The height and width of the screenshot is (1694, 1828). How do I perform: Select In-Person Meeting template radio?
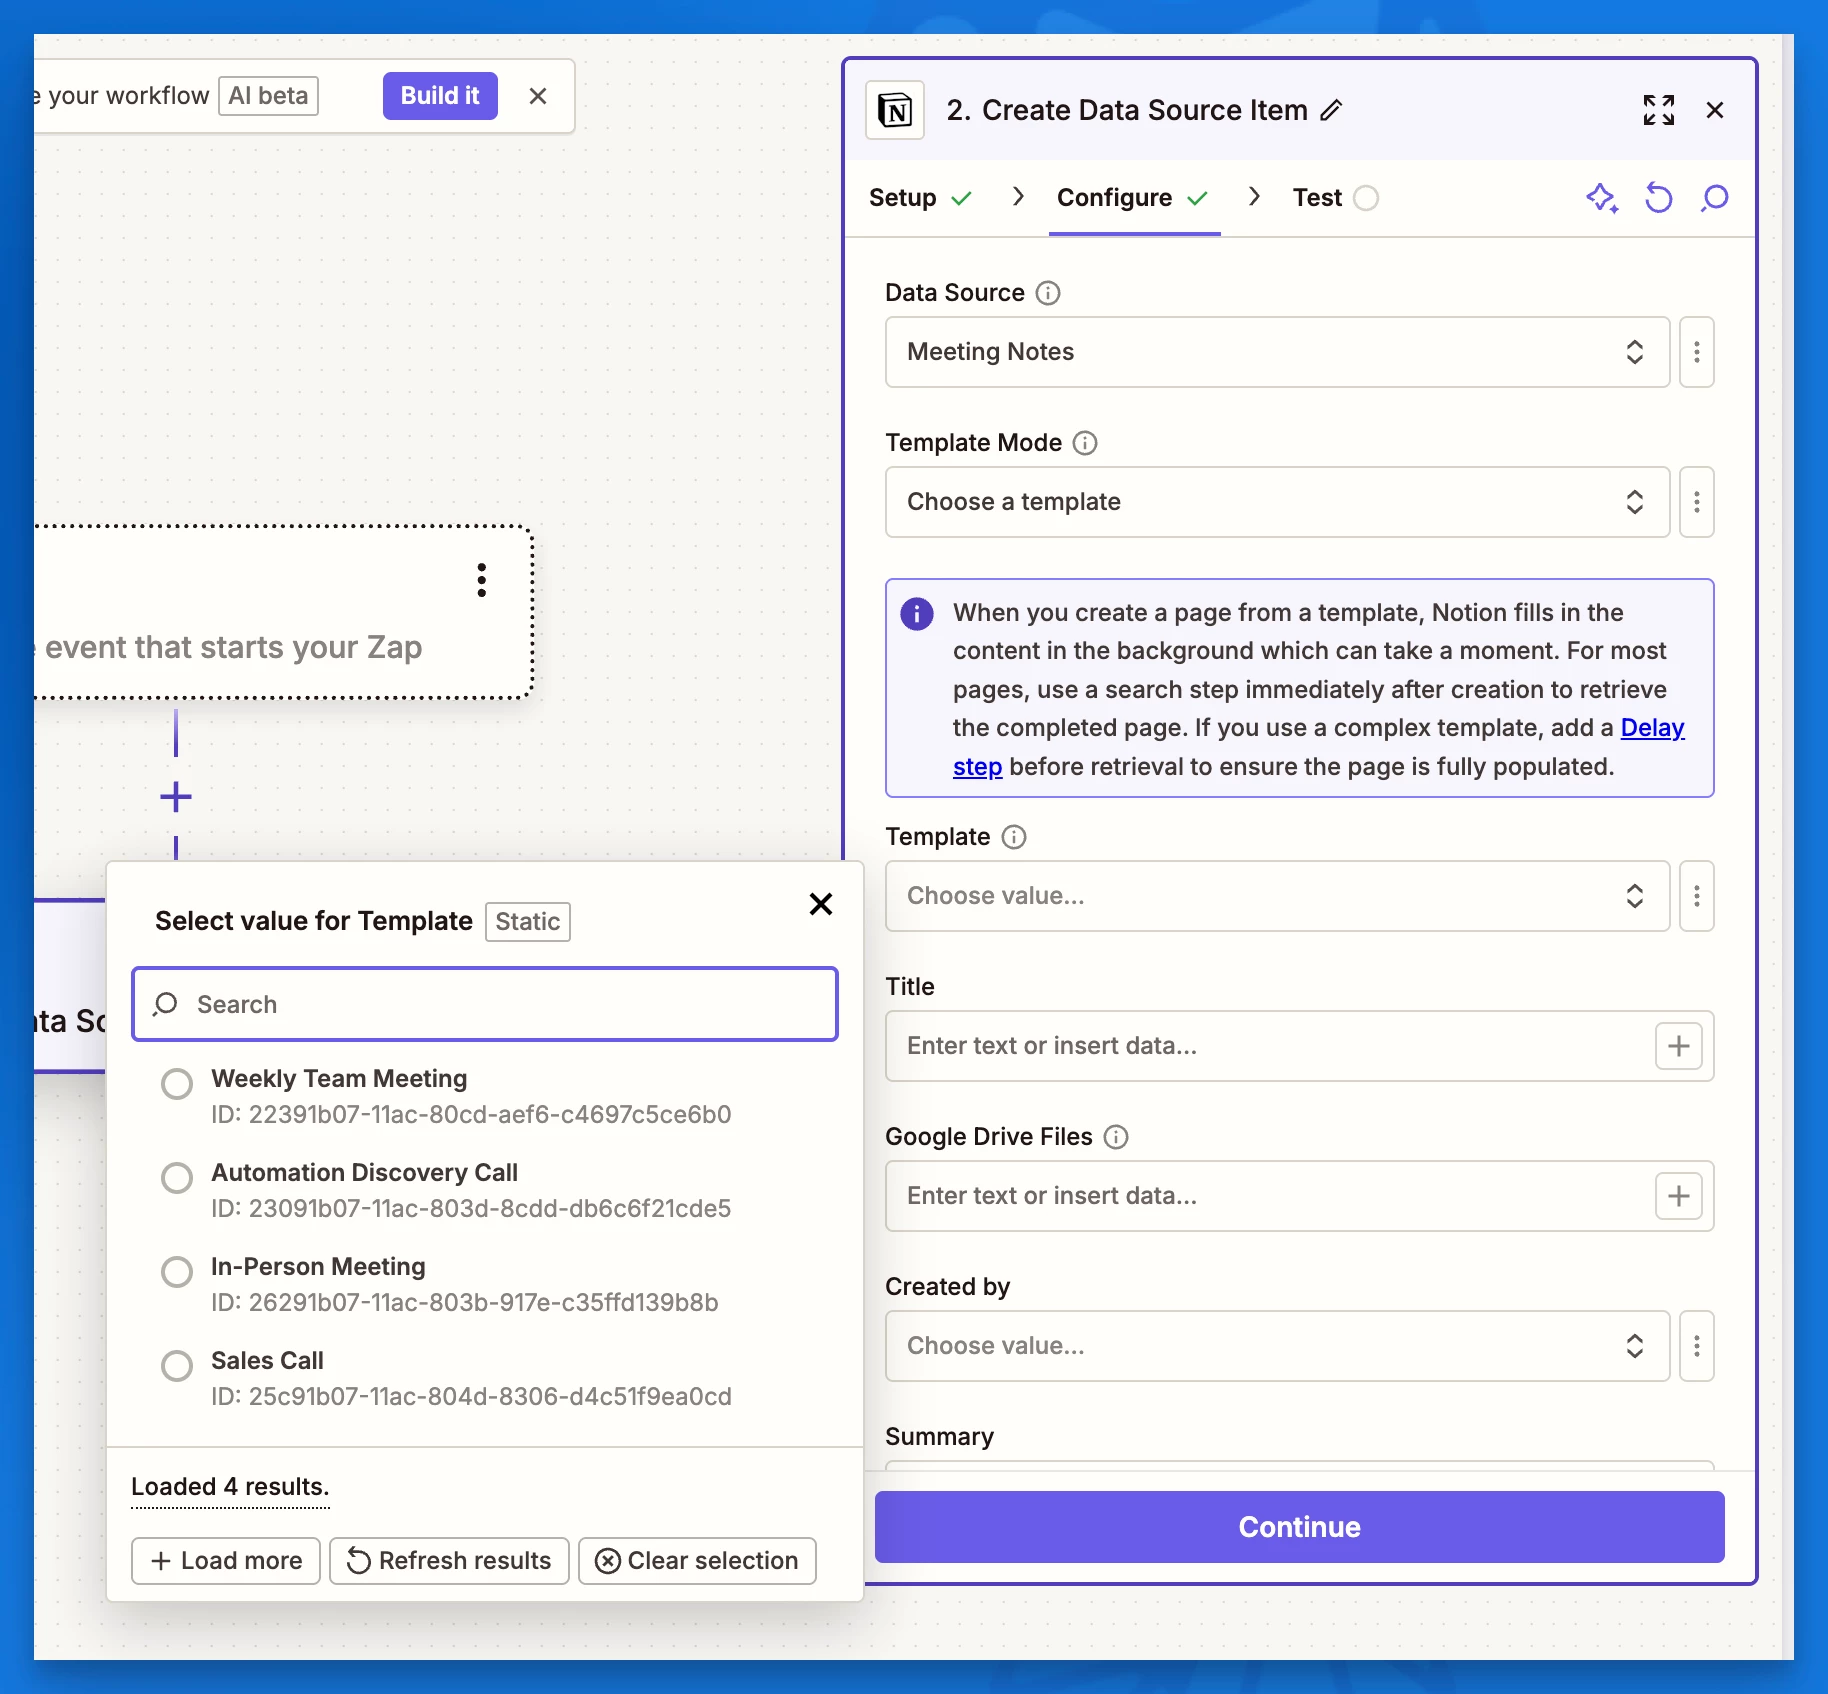[177, 1272]
